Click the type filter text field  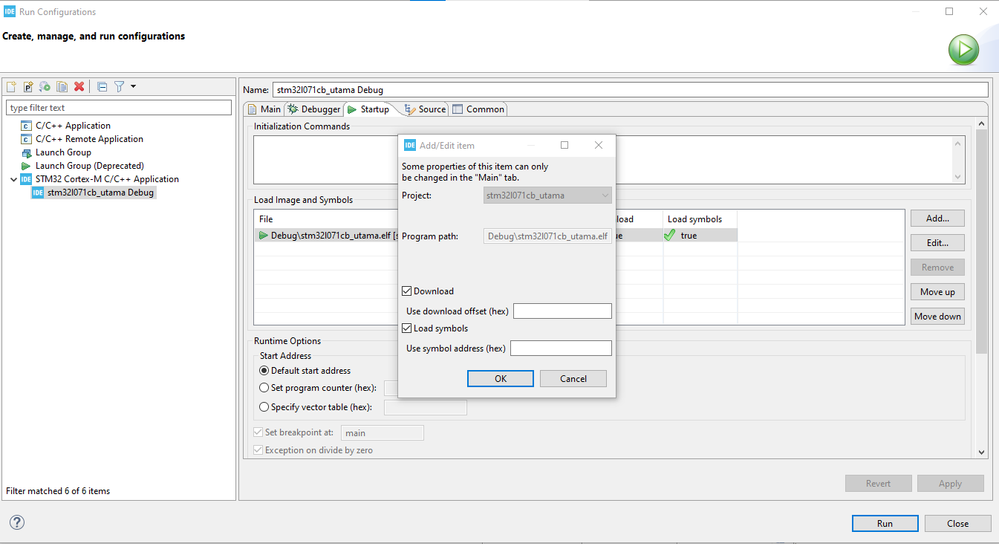[119, 108]
